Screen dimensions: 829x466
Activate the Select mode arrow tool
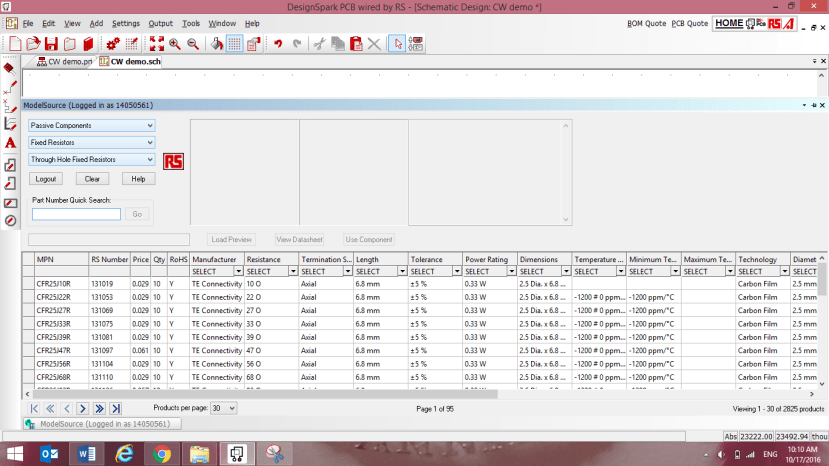coord(397,44)
